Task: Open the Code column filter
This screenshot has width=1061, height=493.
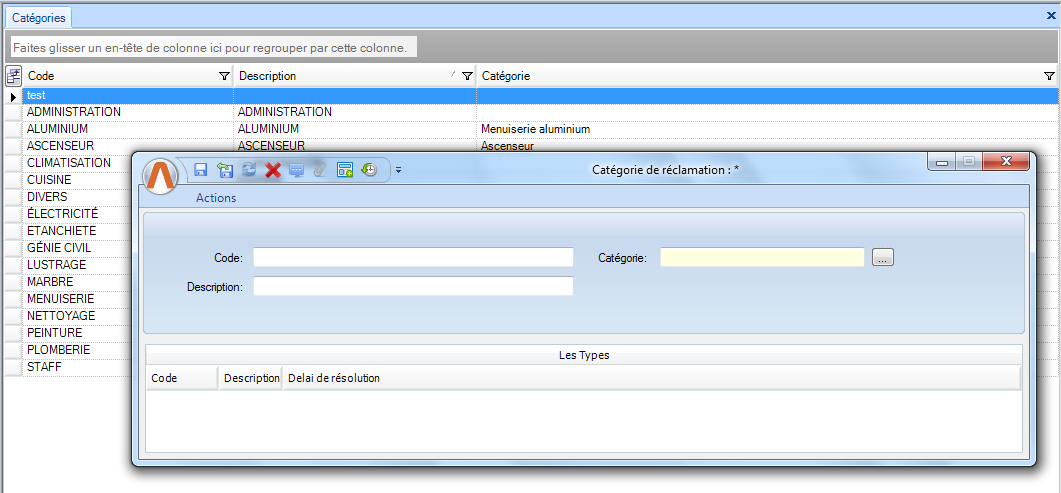Action: click(224, 76)
